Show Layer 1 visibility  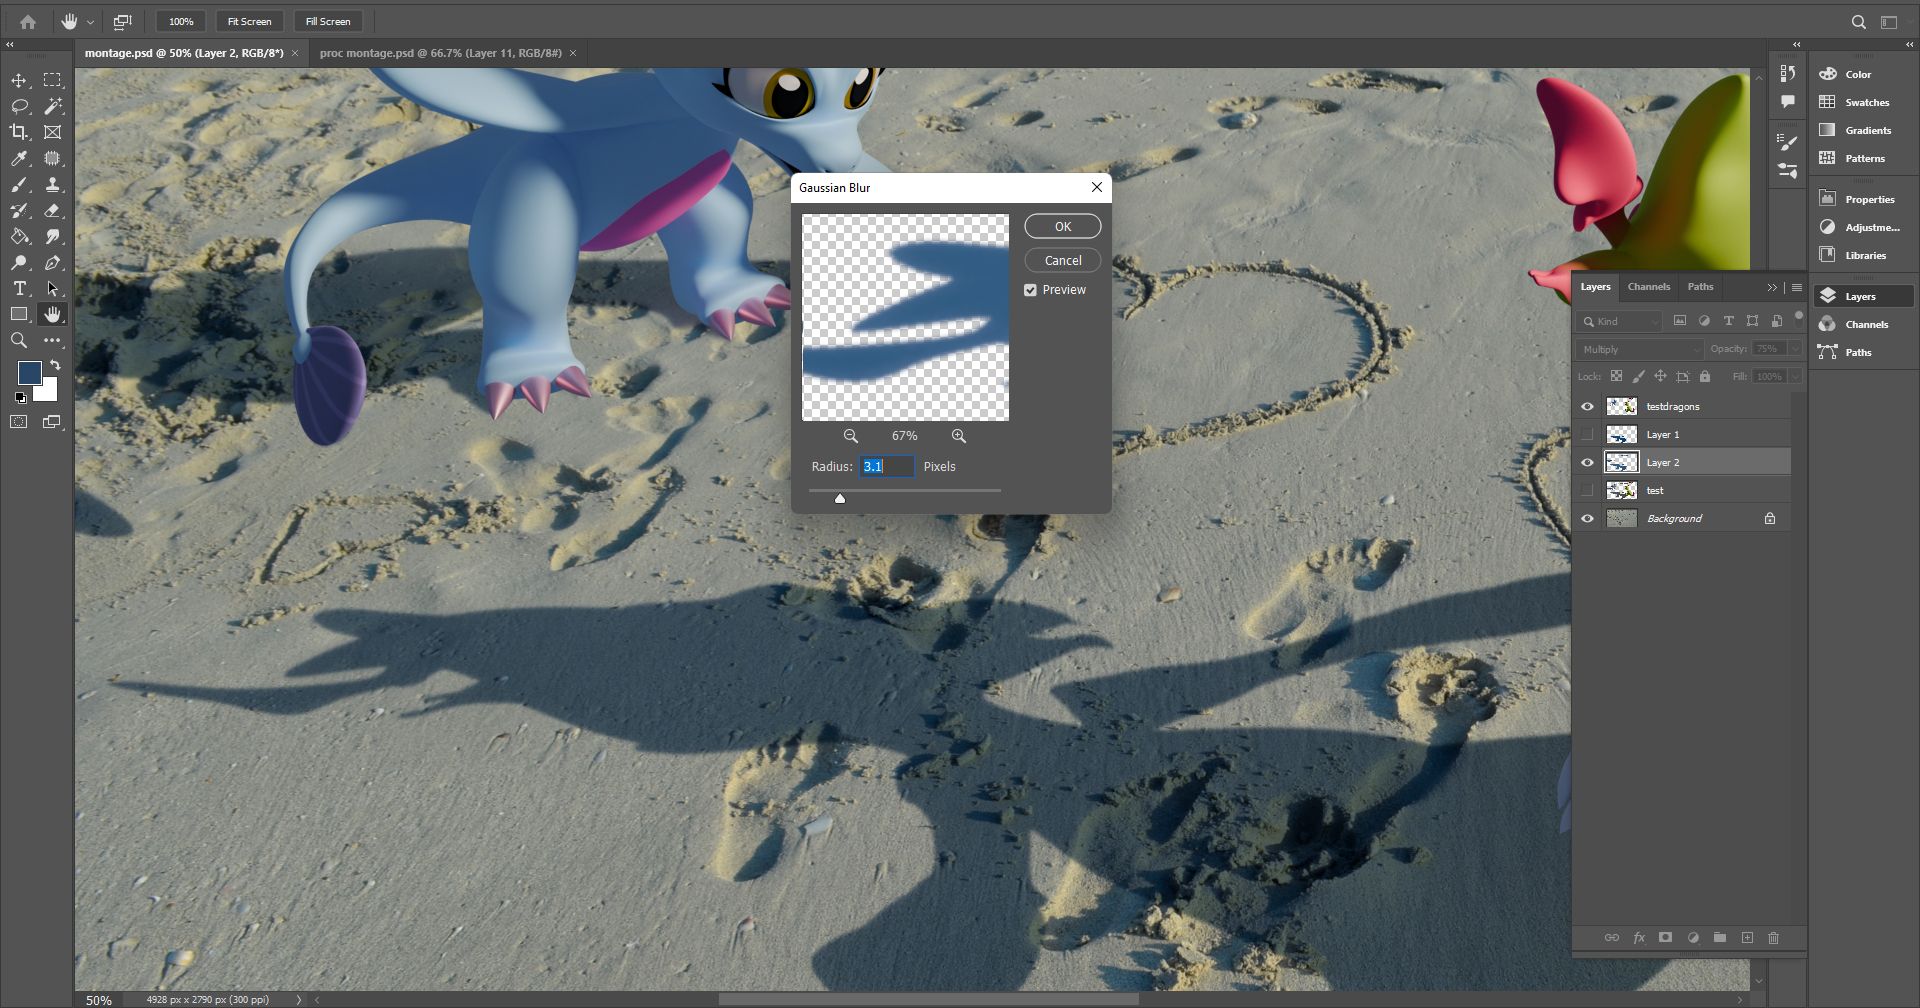(1587, 435)
